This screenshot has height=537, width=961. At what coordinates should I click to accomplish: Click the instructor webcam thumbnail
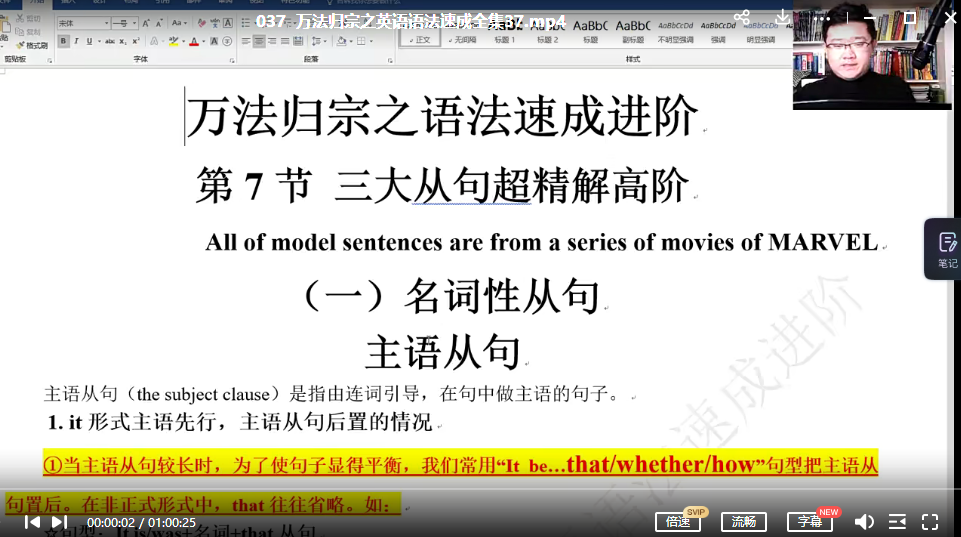(872, 55)
